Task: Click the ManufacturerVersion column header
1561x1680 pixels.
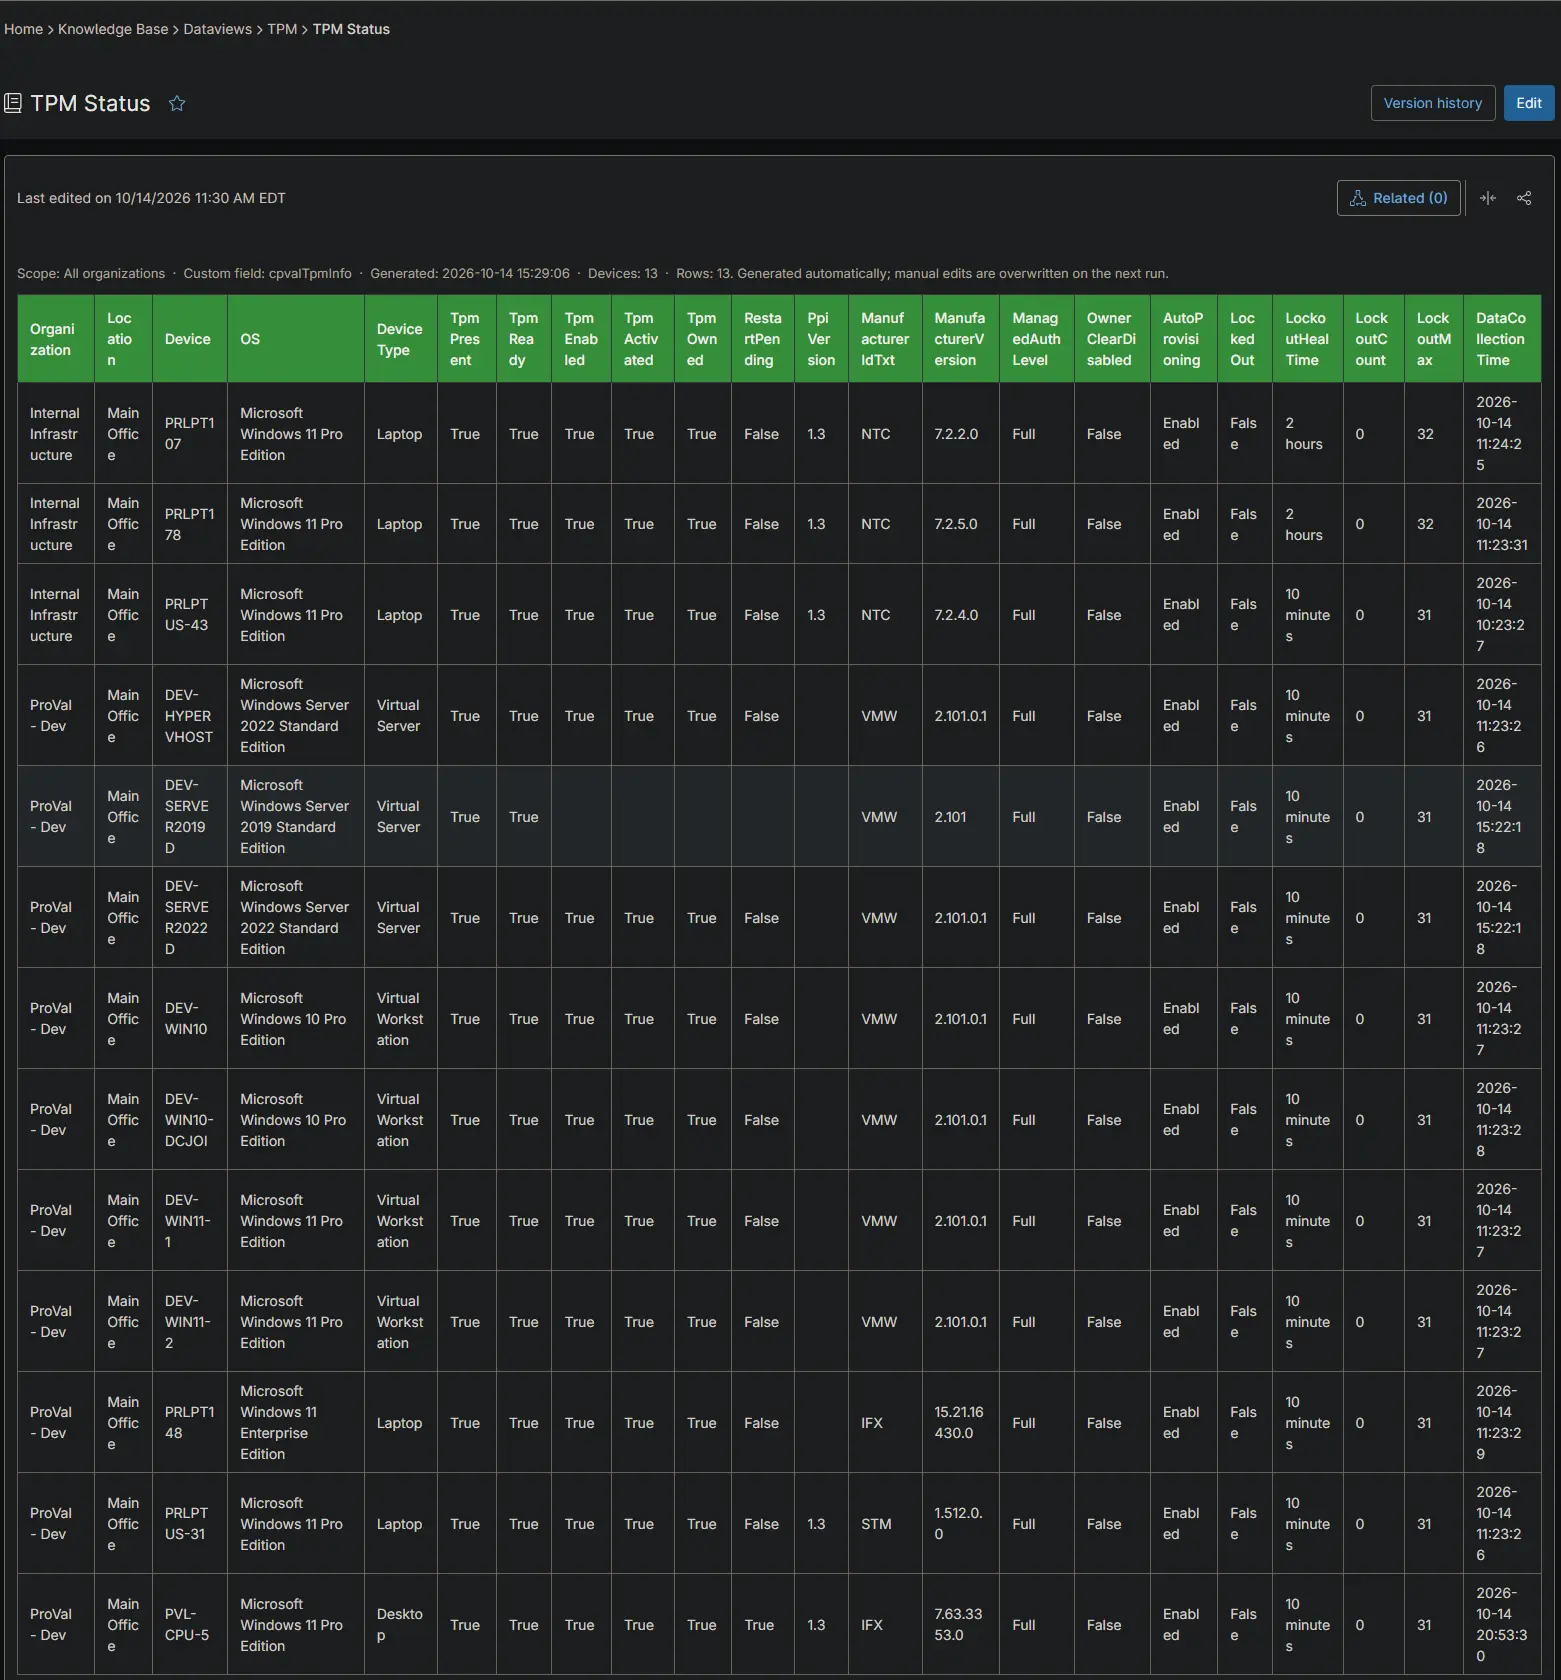Action: (961, 339)
